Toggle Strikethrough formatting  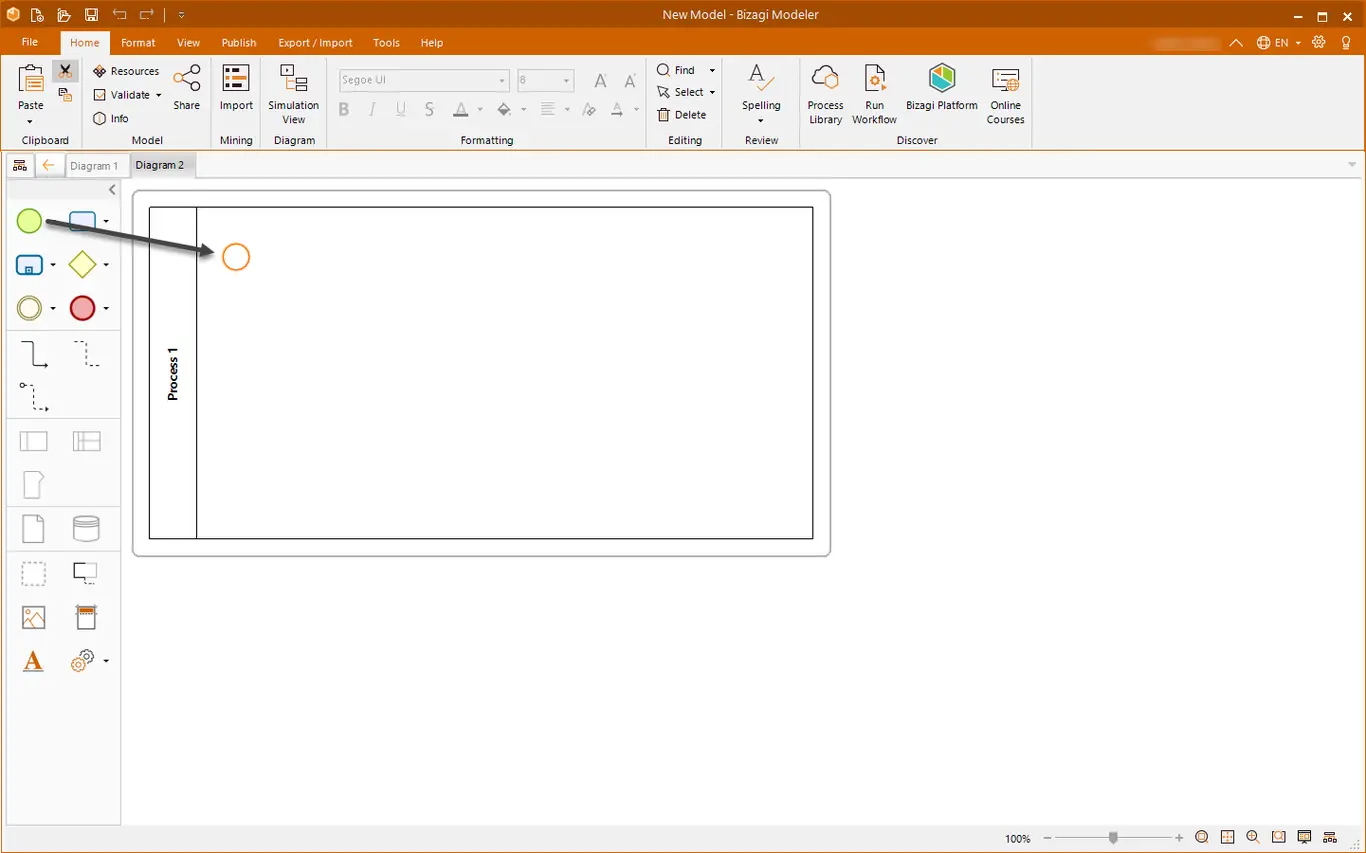point(429,109)
